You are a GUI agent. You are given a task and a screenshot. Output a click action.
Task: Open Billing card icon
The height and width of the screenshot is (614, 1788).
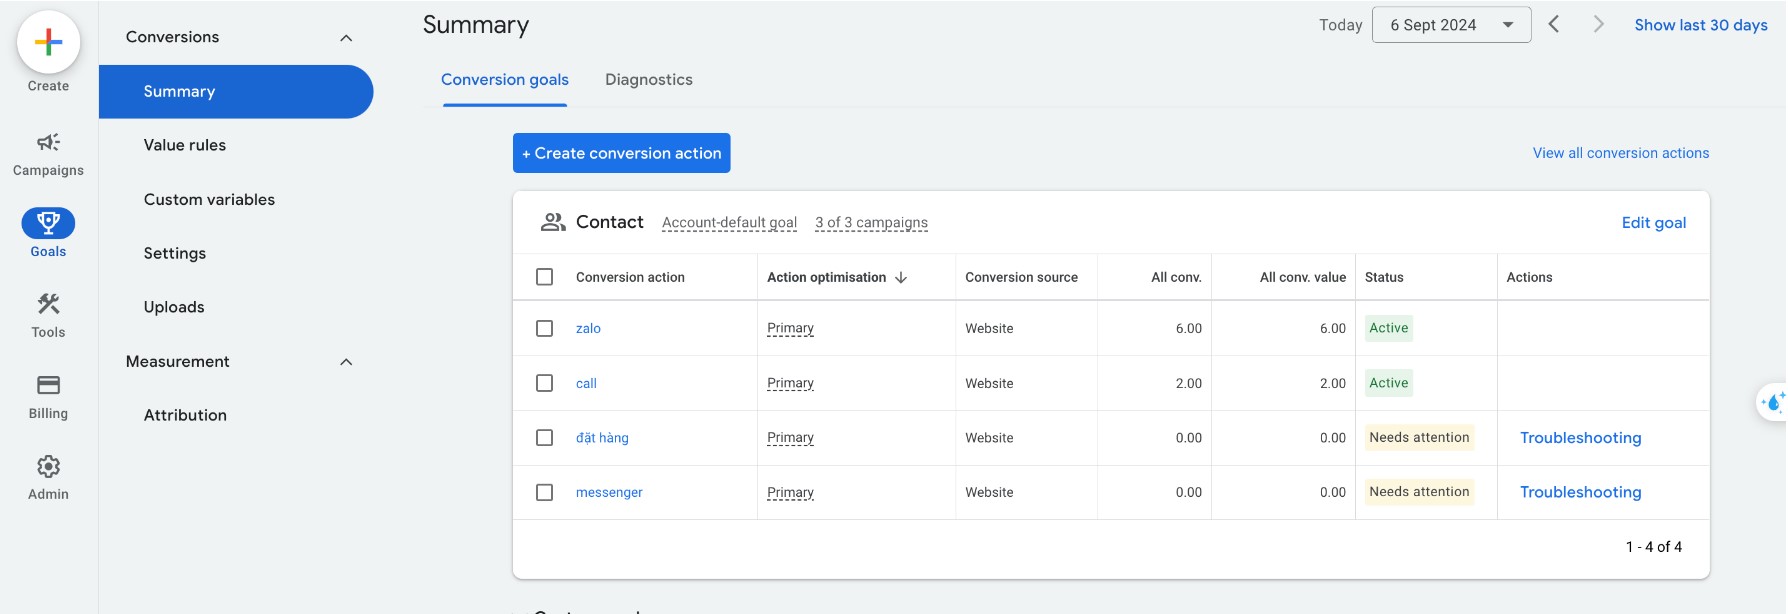point(48,385)
